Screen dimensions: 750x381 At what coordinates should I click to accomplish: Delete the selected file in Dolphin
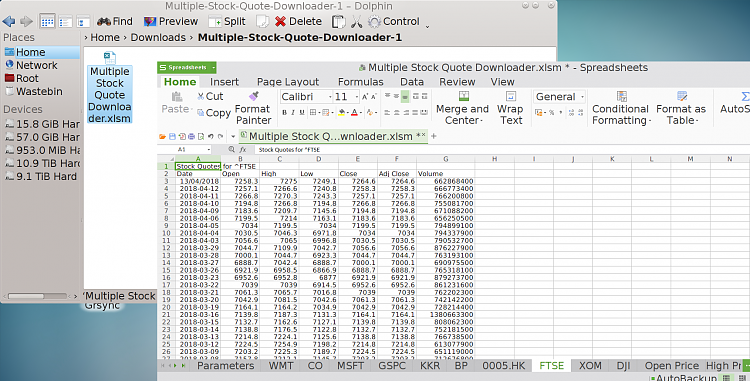(298, 22)
